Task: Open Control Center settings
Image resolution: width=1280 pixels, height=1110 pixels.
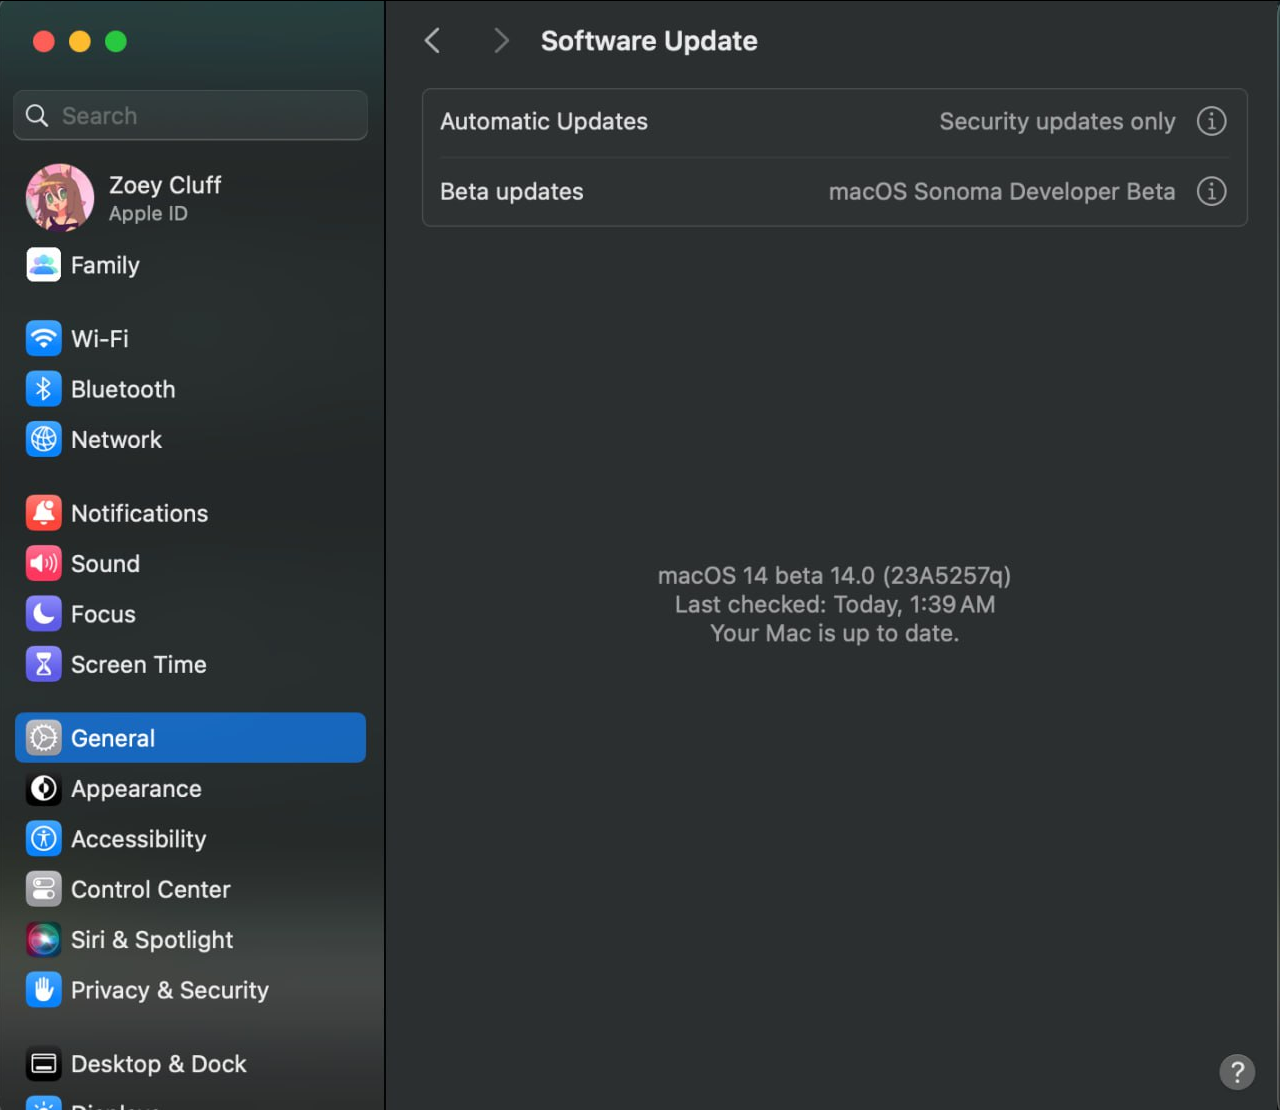Action: click(x=150, y=890)
